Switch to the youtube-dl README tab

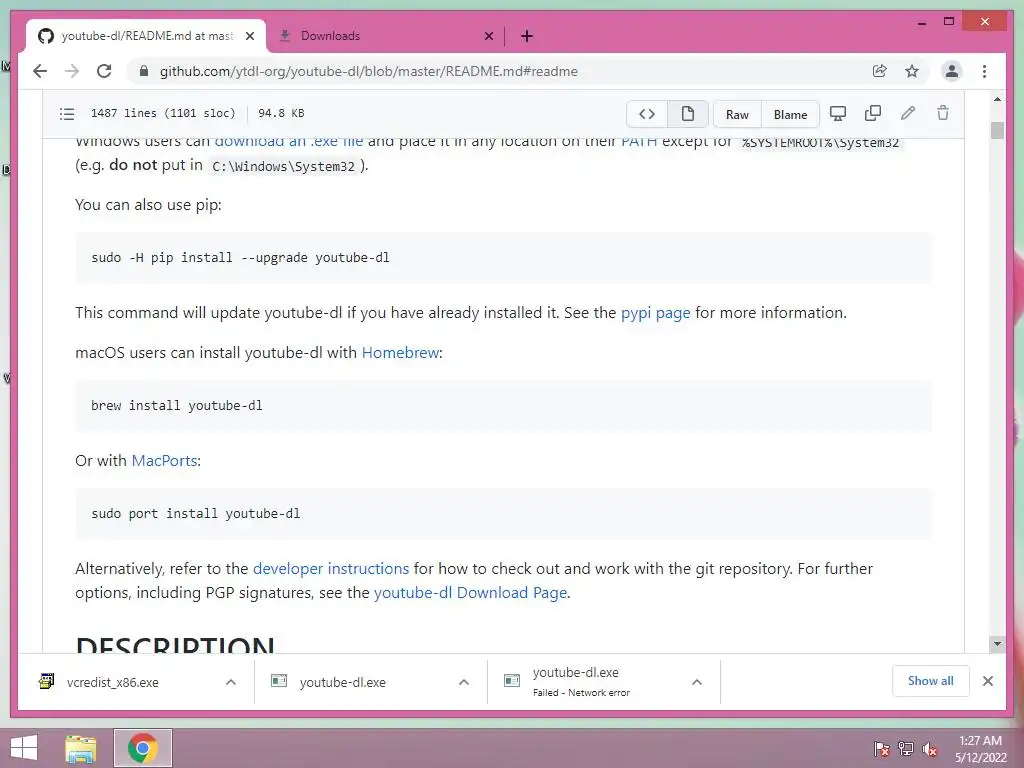pyautogui.click(x=146, y=36)
